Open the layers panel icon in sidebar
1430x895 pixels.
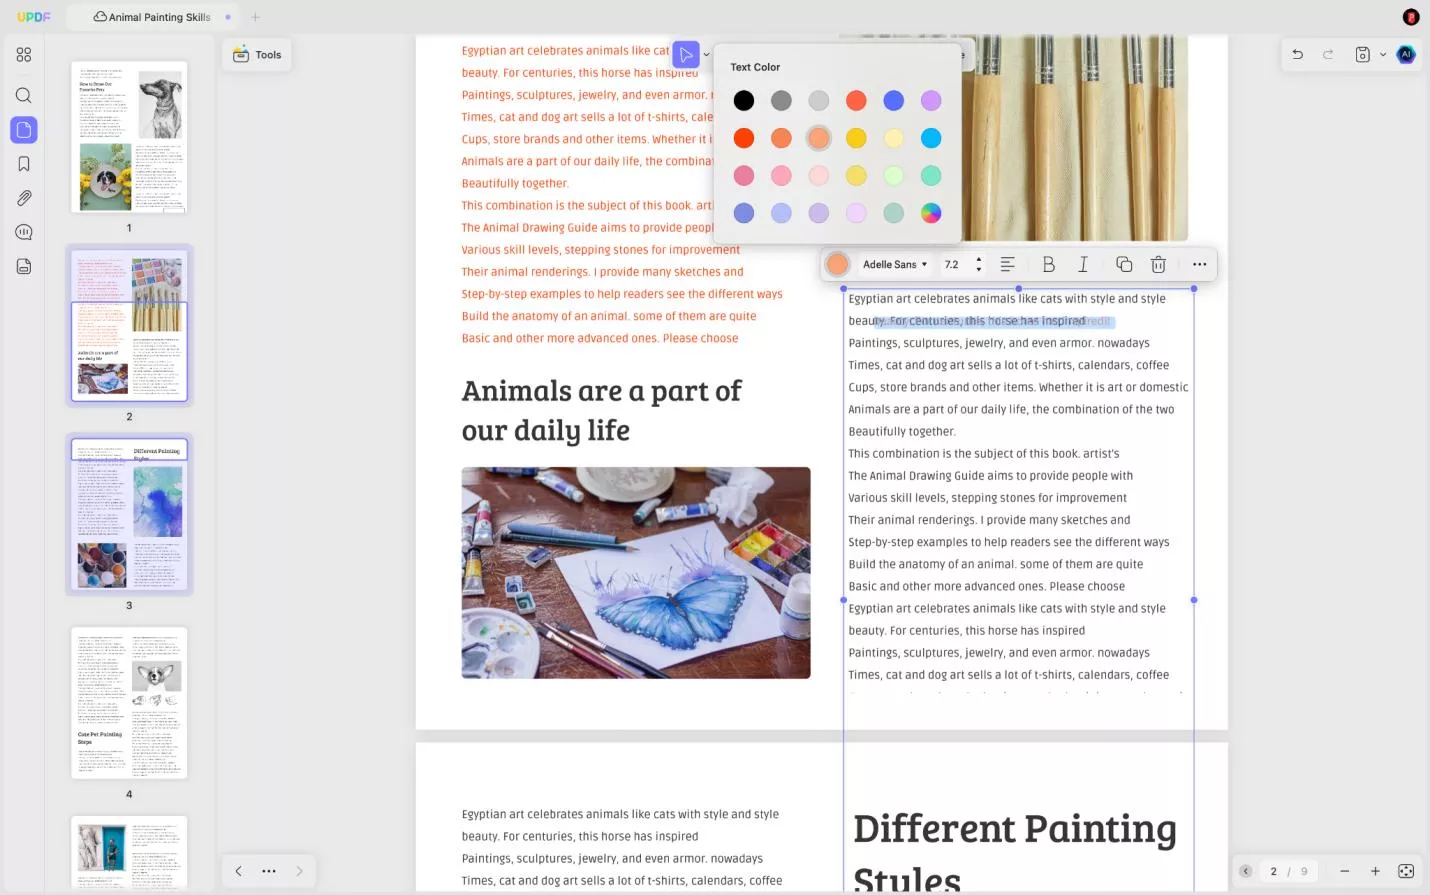[x=24, y=266]
